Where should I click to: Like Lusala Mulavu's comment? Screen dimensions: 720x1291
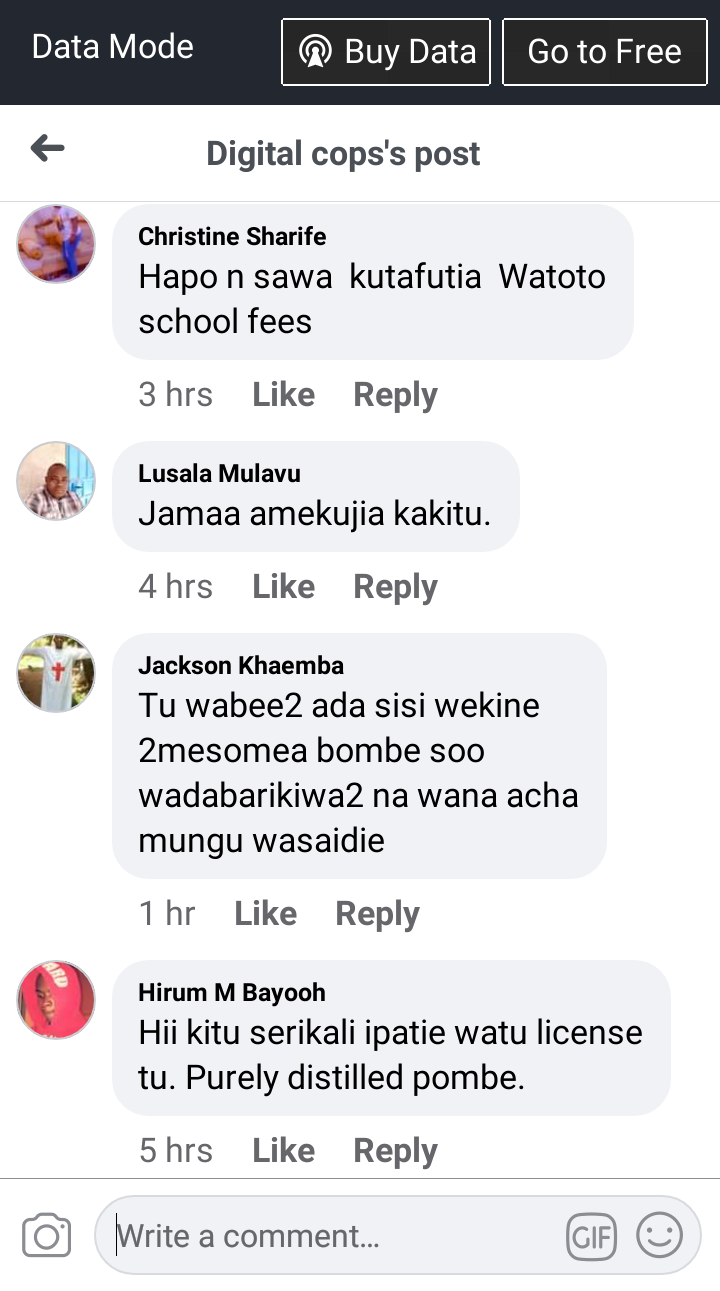pos(284,587)
